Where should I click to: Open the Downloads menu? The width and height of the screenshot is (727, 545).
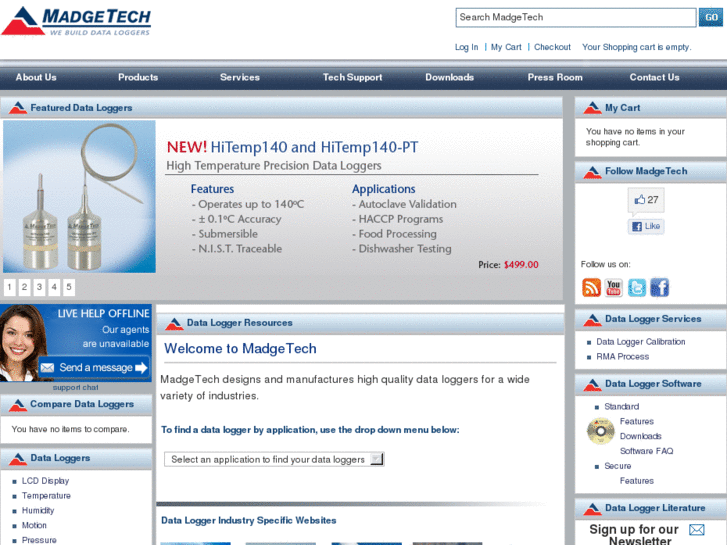[450, 77]
